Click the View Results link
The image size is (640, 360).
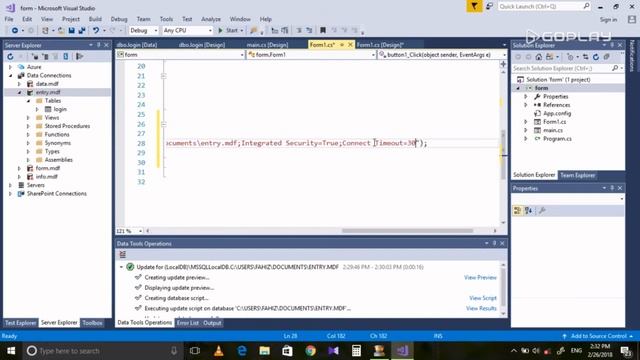pos(481,309)
